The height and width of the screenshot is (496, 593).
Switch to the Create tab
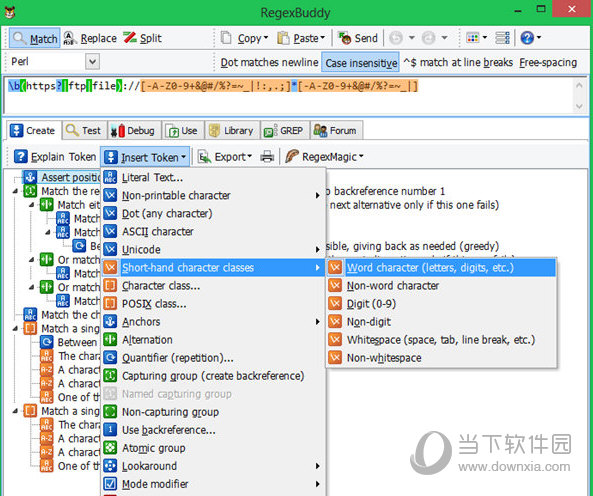33,131
